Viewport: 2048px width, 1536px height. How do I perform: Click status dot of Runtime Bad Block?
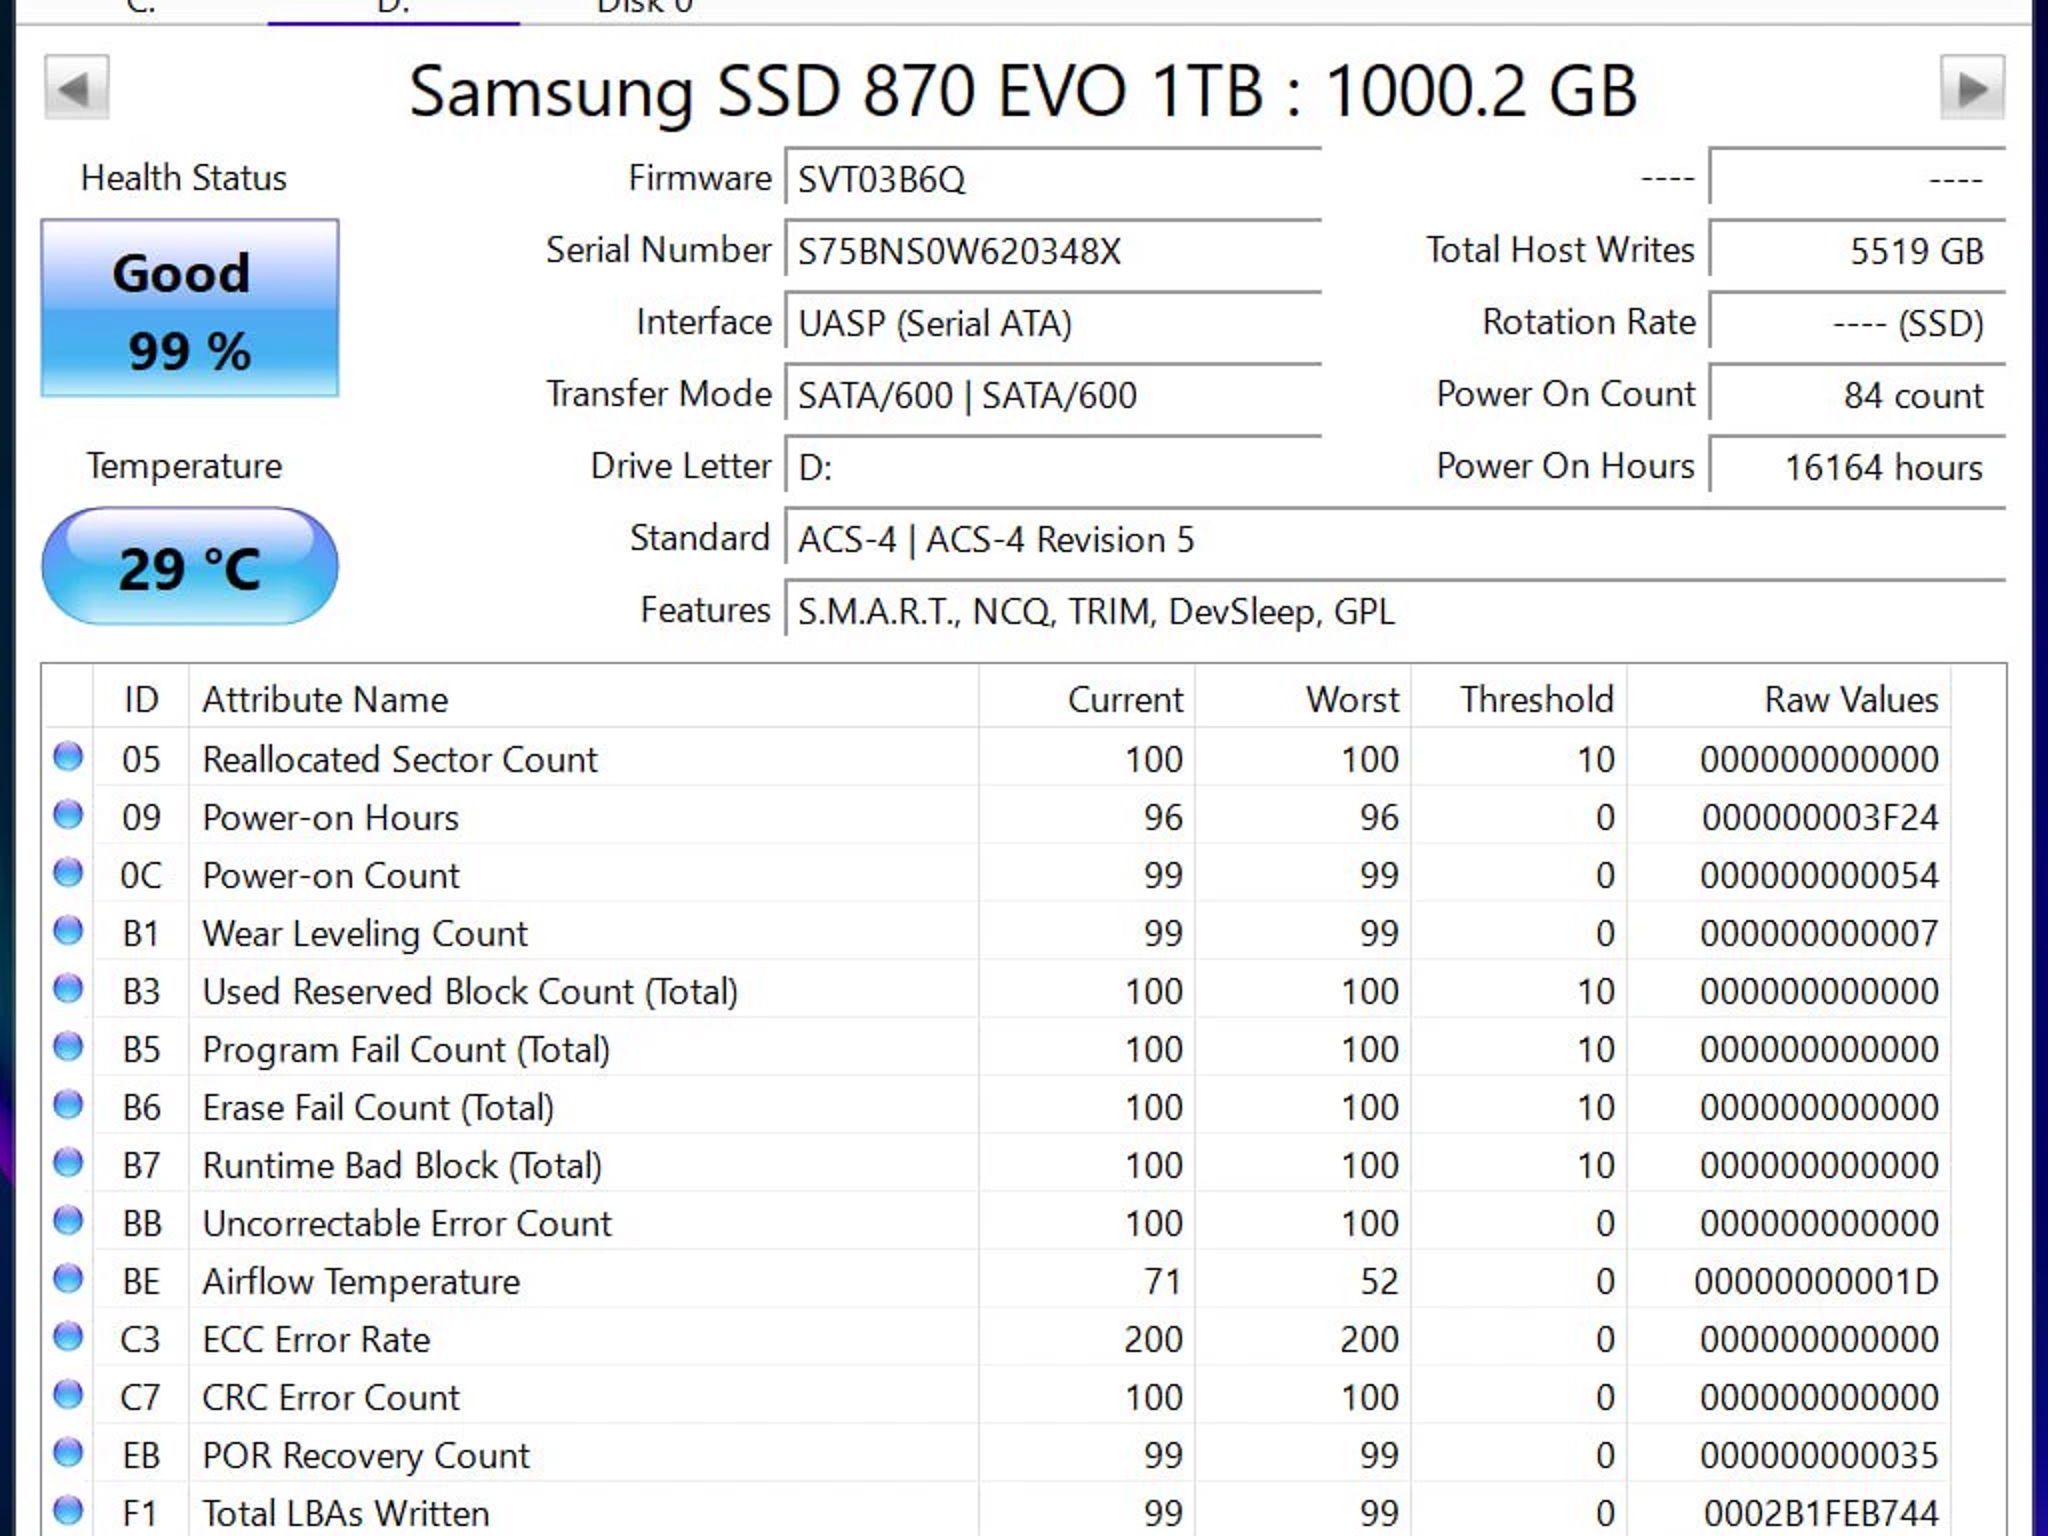(68, 1163)
